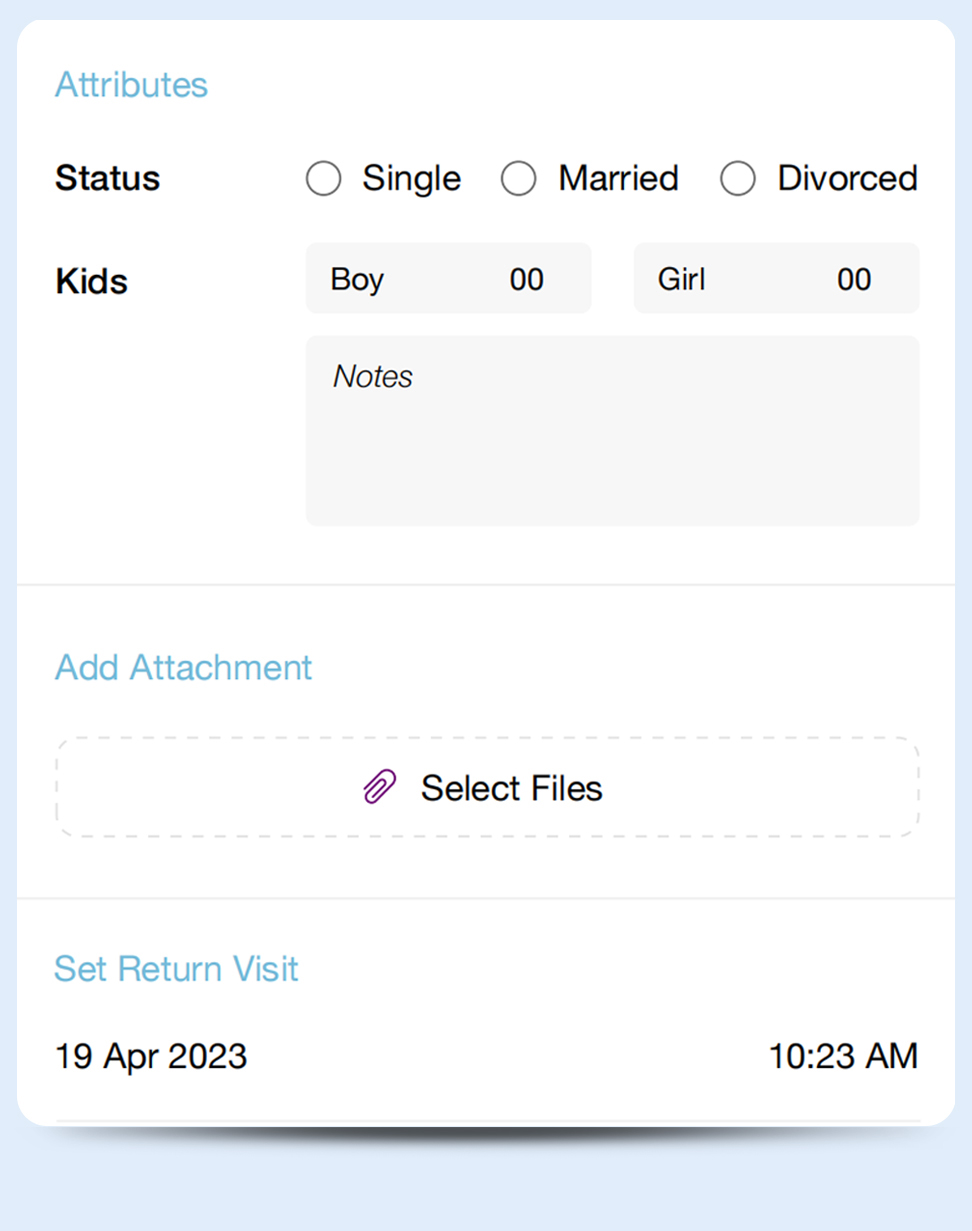This screenshot has height=1231, width=972.
Task: Select the Single status radio button
Action: point(324,180)
